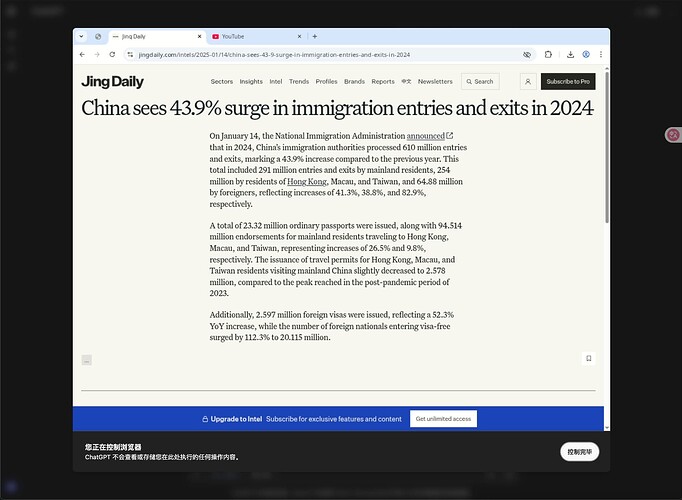Viewport: 682px width, 500px height.
Task: Go back to the previous page
Action: [x=83, y=55]
